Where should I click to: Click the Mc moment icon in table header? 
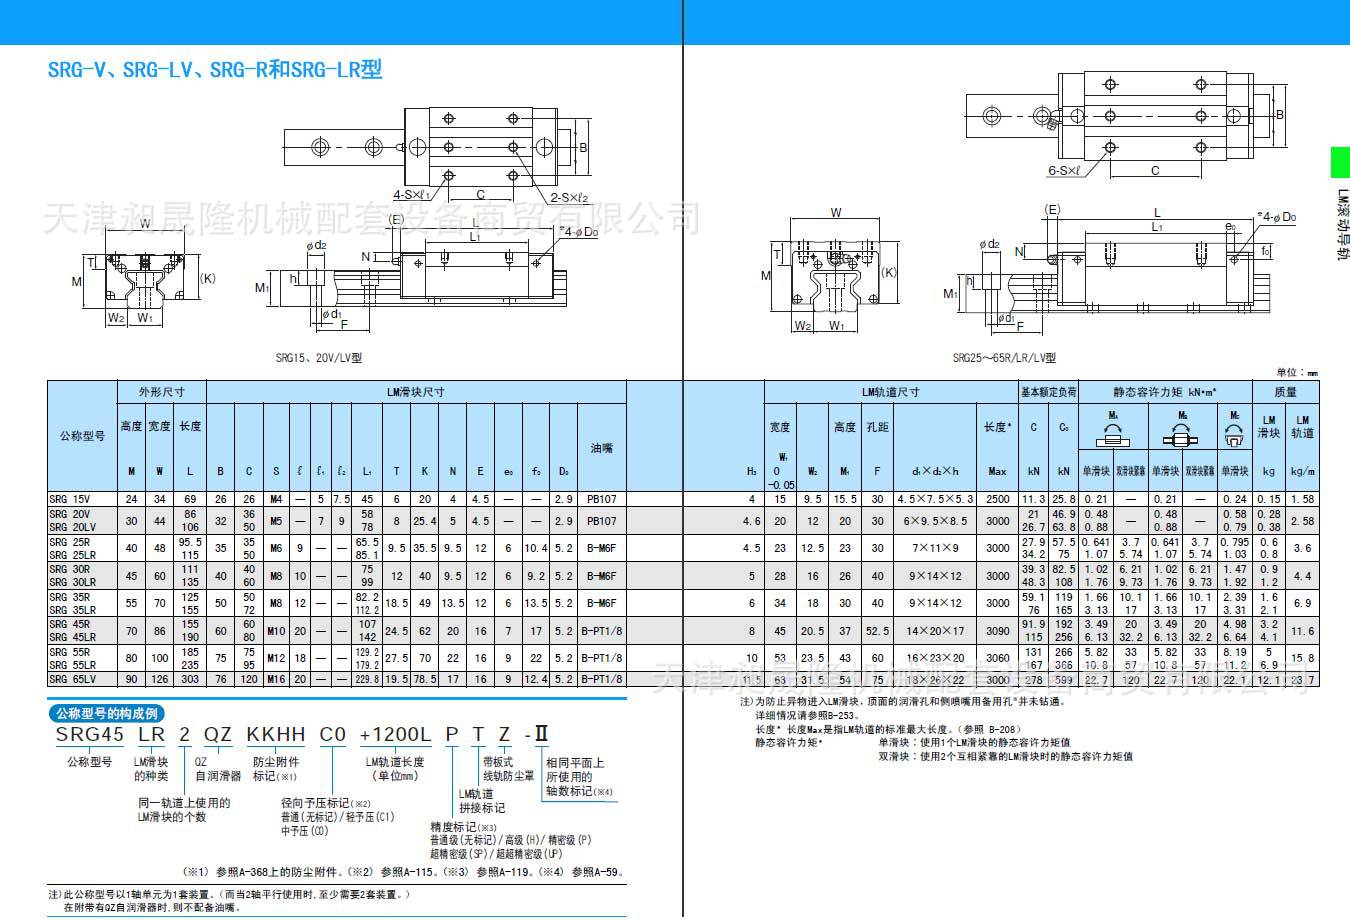1235,435
